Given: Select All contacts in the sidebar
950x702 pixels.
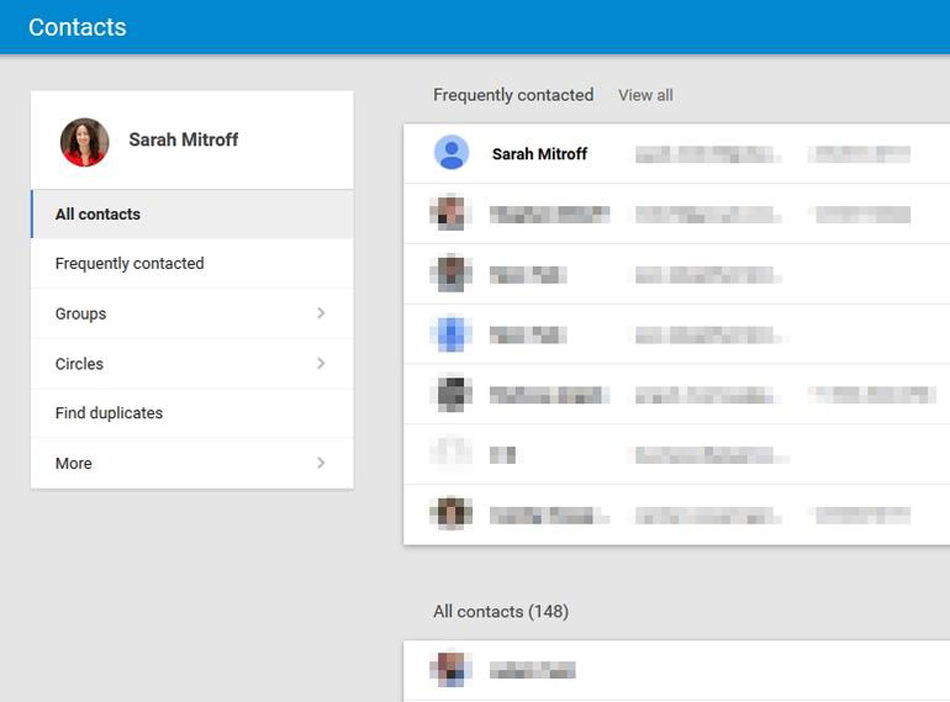Looking at the screenshot, I should click(98, 214).
